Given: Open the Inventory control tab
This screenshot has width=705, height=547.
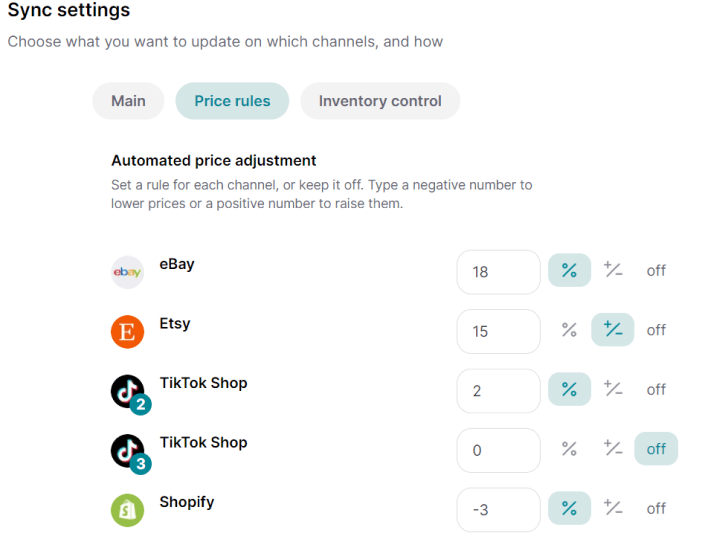Looking at the screenshot, I should click(380, 101).
